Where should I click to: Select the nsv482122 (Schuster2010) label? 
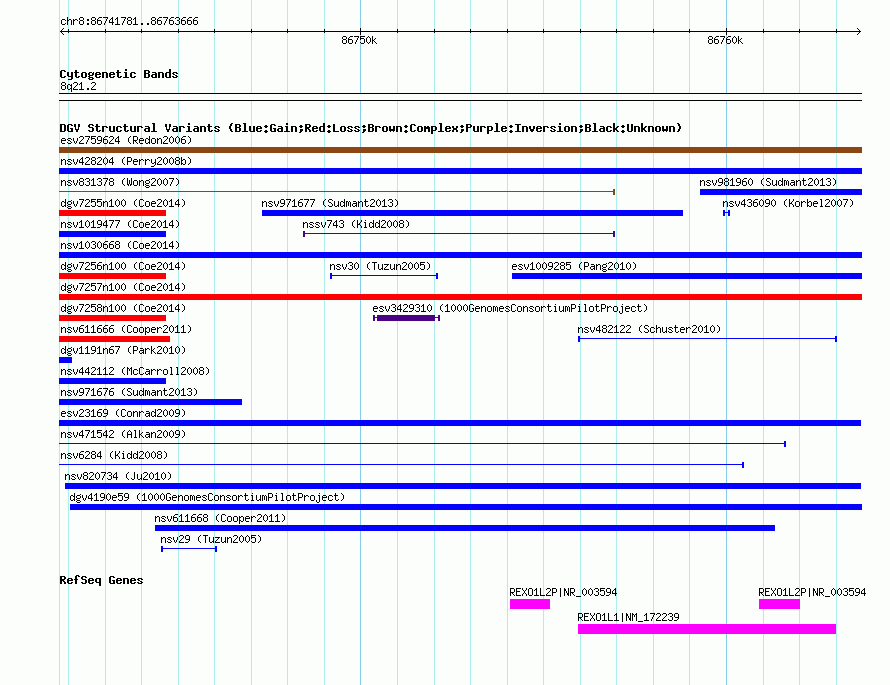[649, 329]
